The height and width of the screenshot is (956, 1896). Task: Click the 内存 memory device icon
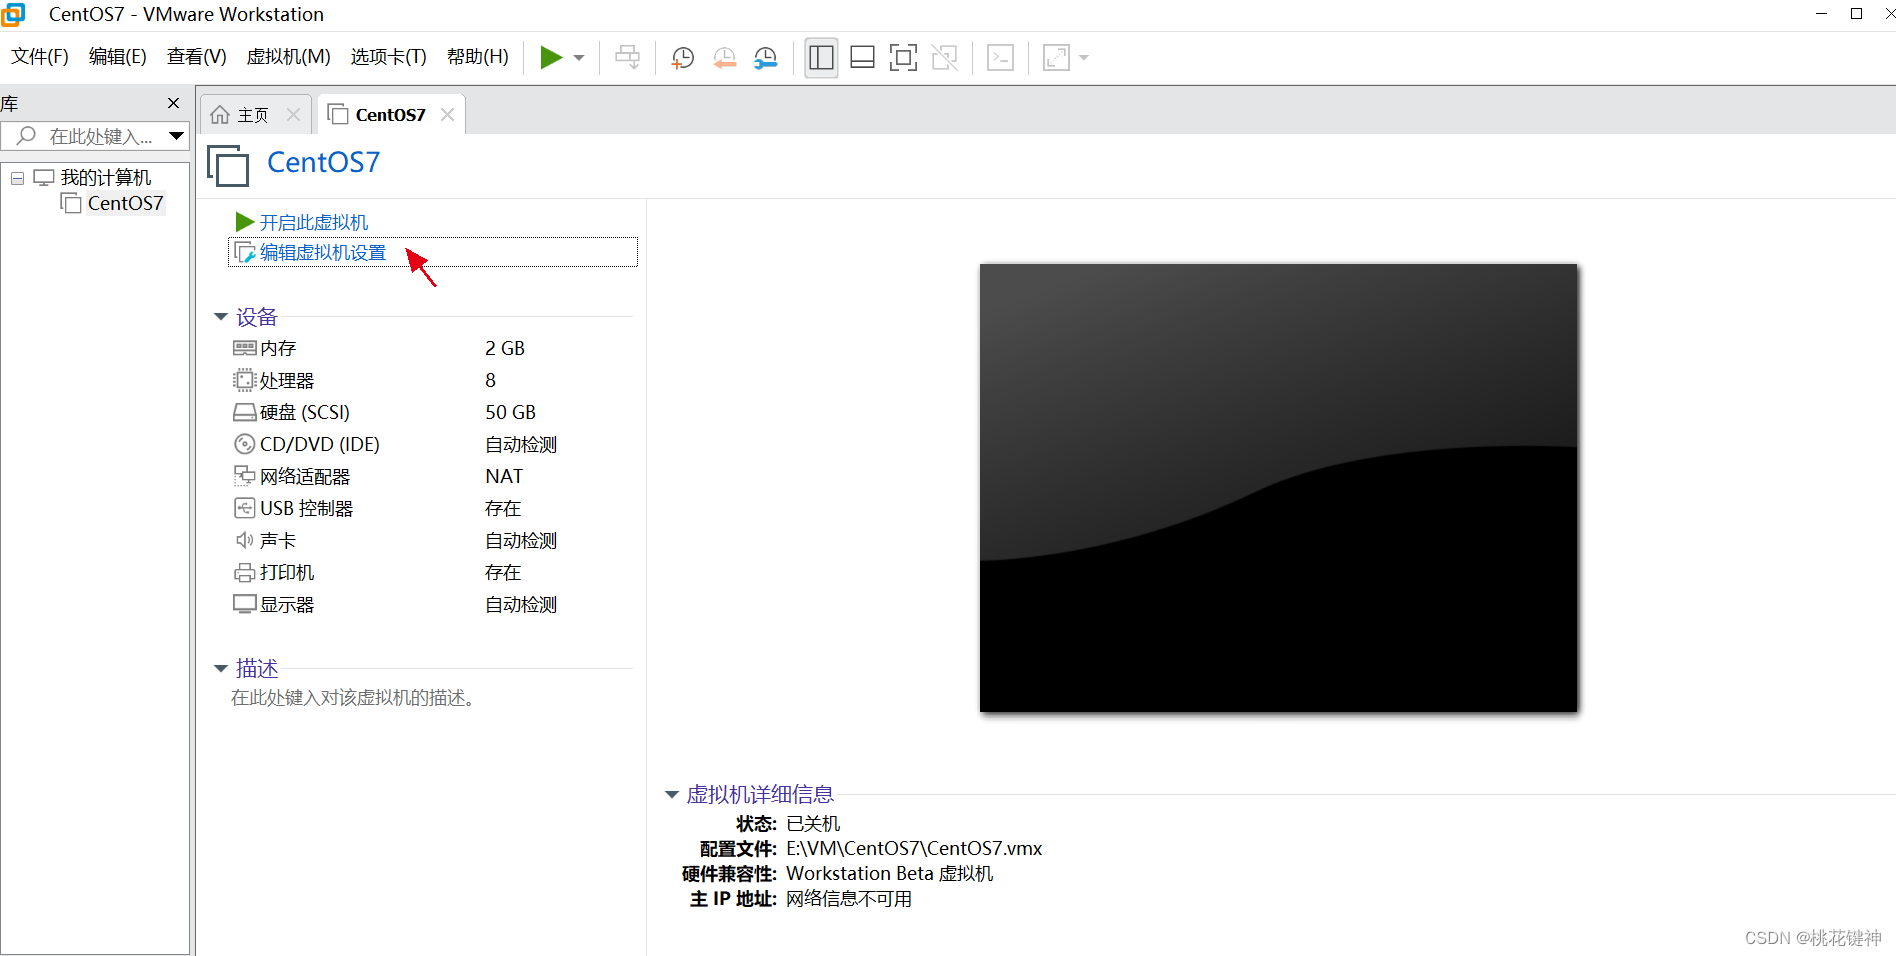click(x=244, y=348)
